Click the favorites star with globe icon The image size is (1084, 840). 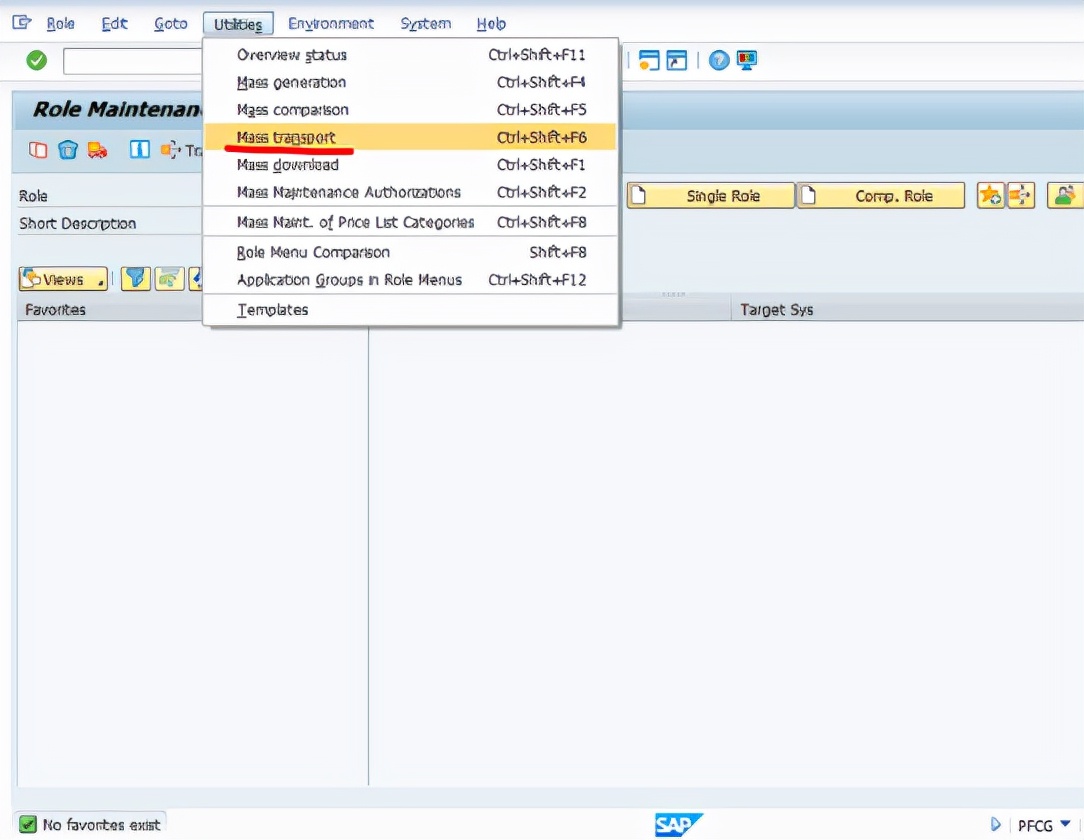click(991, 195)
